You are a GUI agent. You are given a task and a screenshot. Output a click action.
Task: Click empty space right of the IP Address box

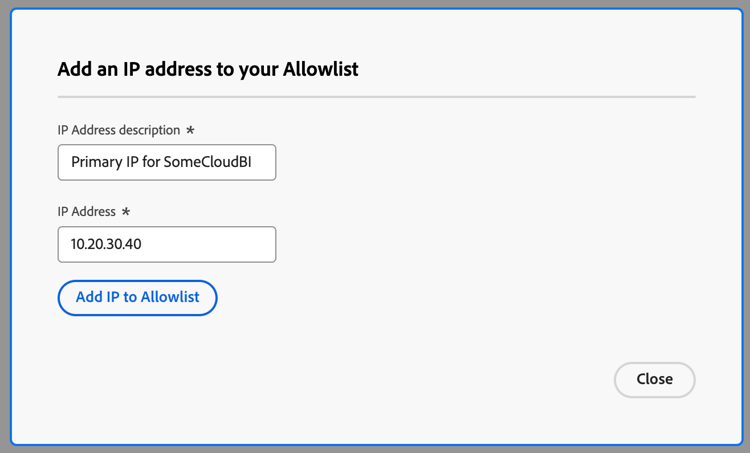point(478,244)
